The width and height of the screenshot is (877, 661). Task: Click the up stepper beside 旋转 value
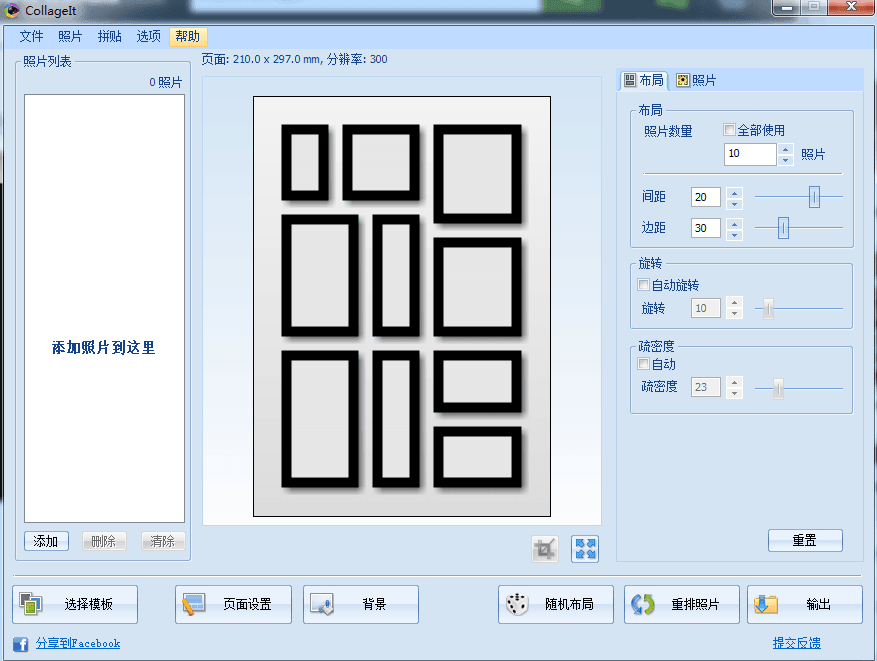[x=734, y=303]
